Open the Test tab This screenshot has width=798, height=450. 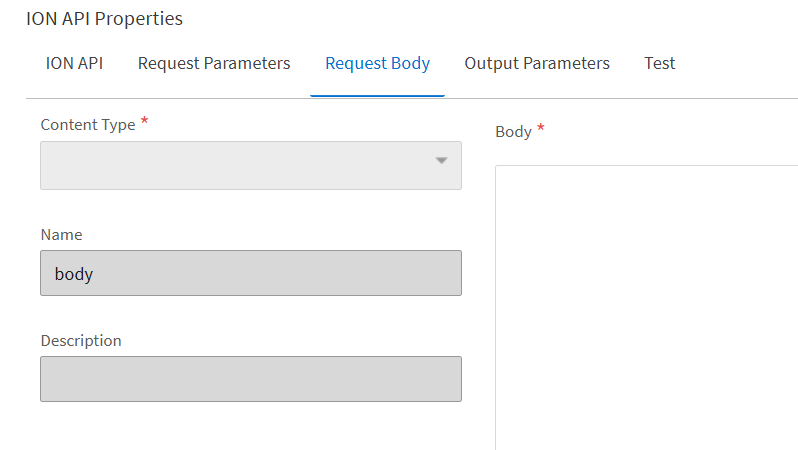pos(660,64)
